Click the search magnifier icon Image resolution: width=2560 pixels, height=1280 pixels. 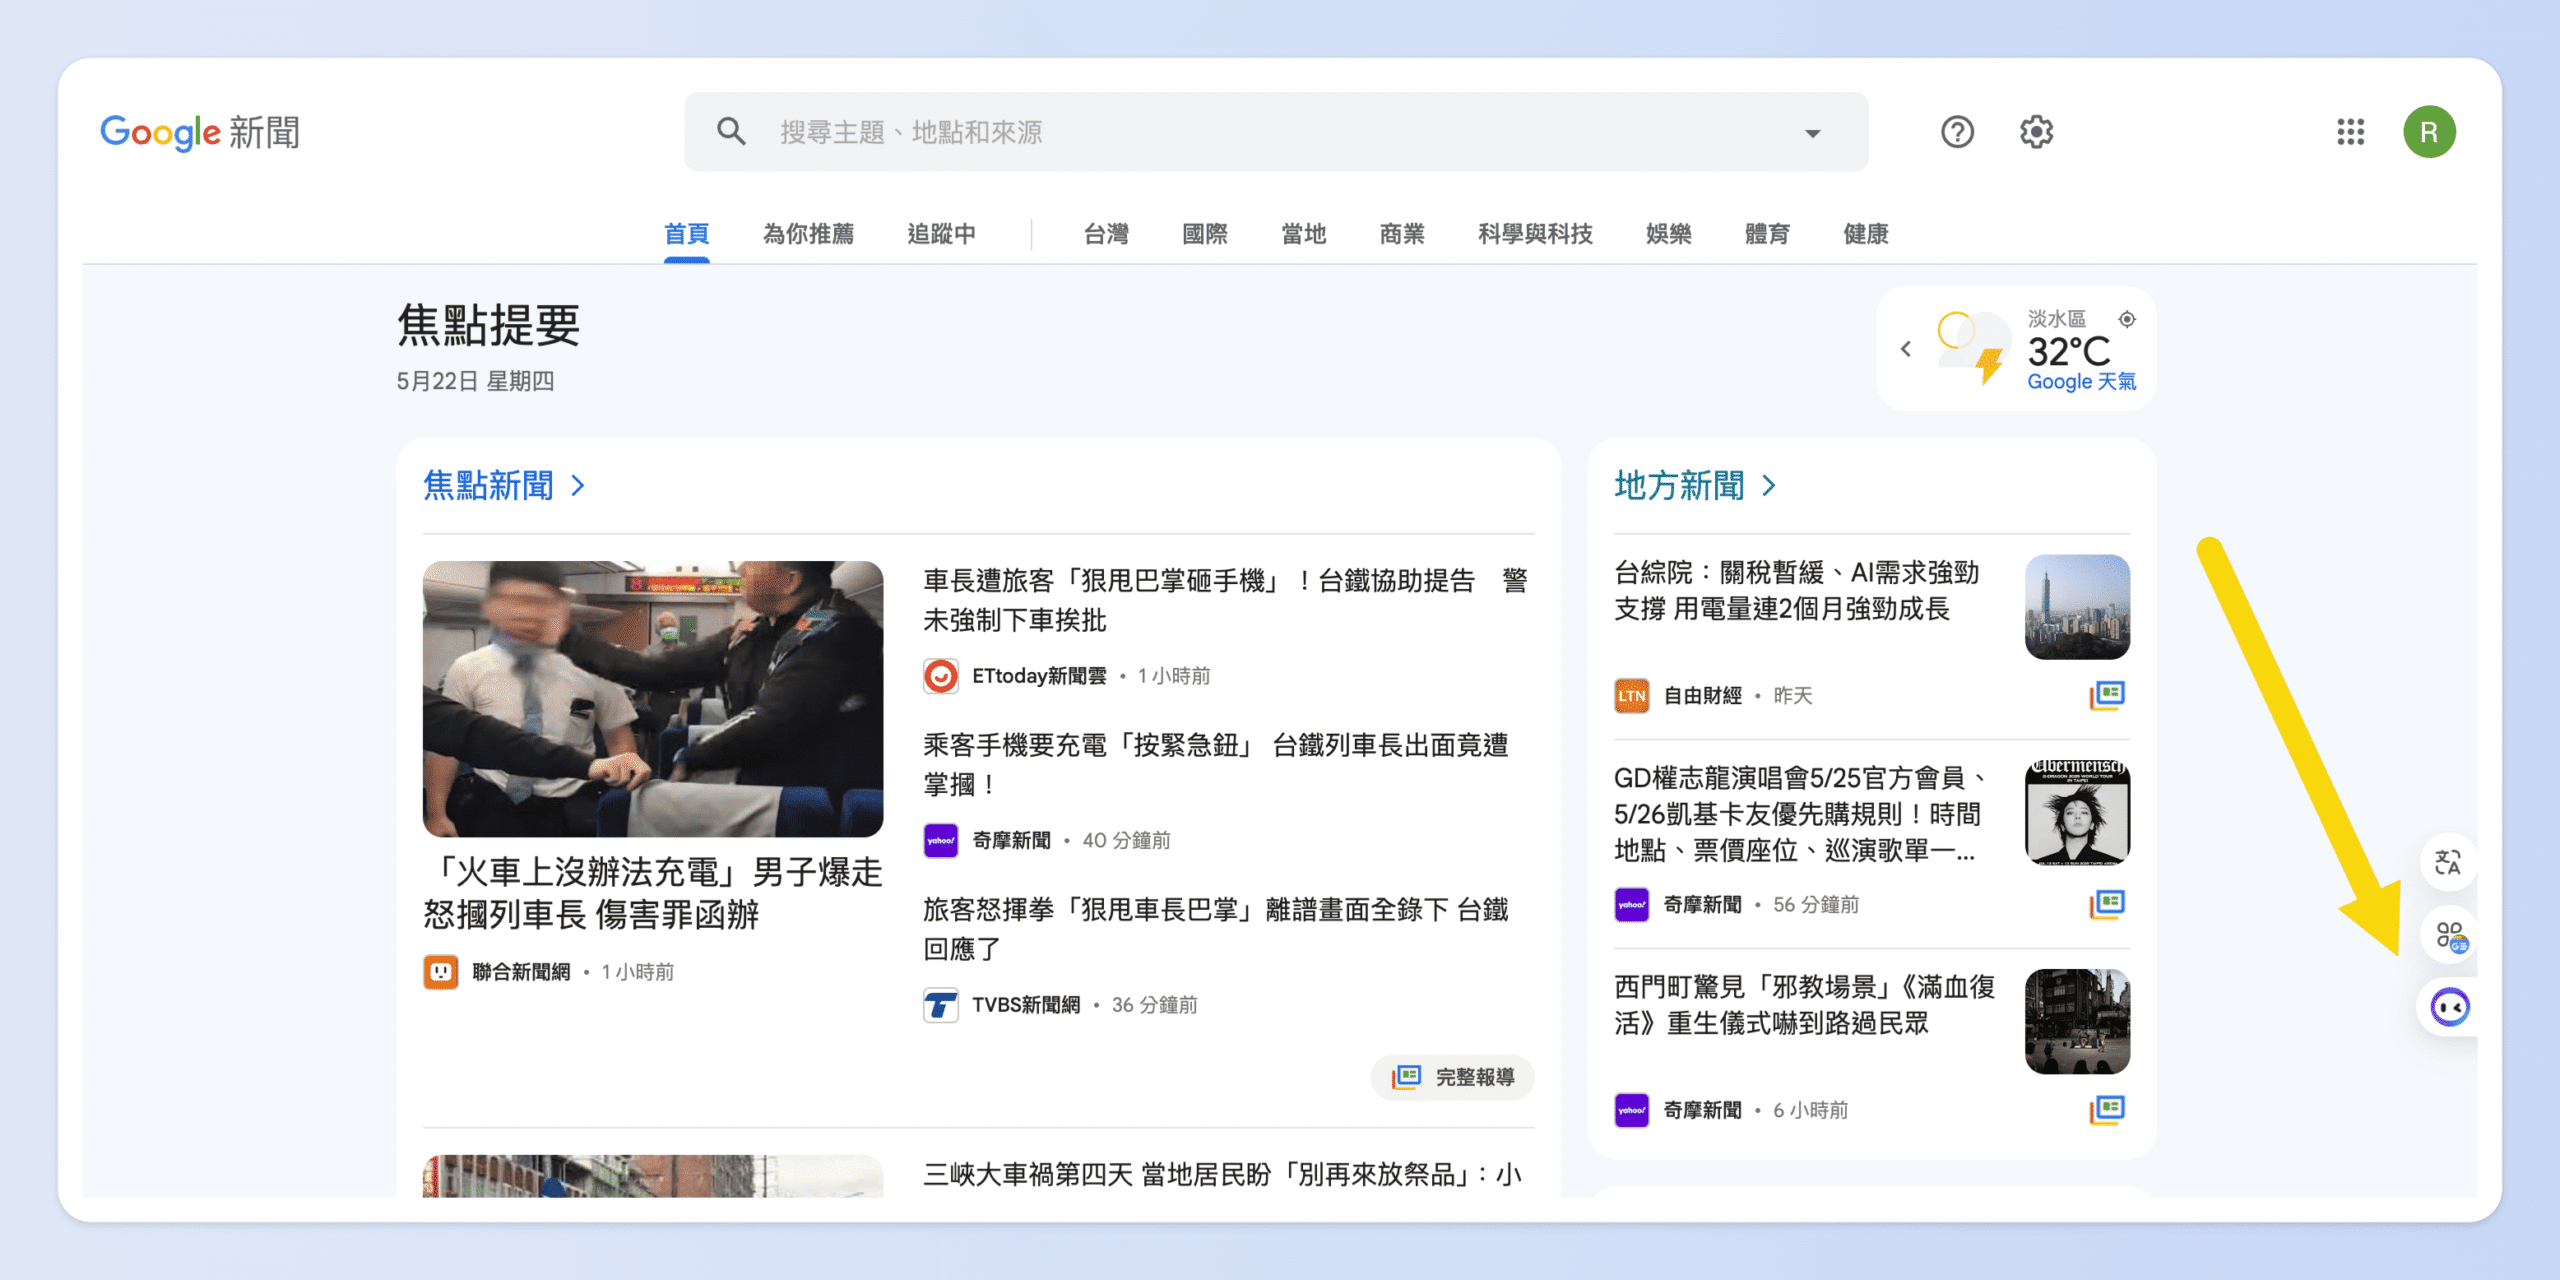pos(731,131)
